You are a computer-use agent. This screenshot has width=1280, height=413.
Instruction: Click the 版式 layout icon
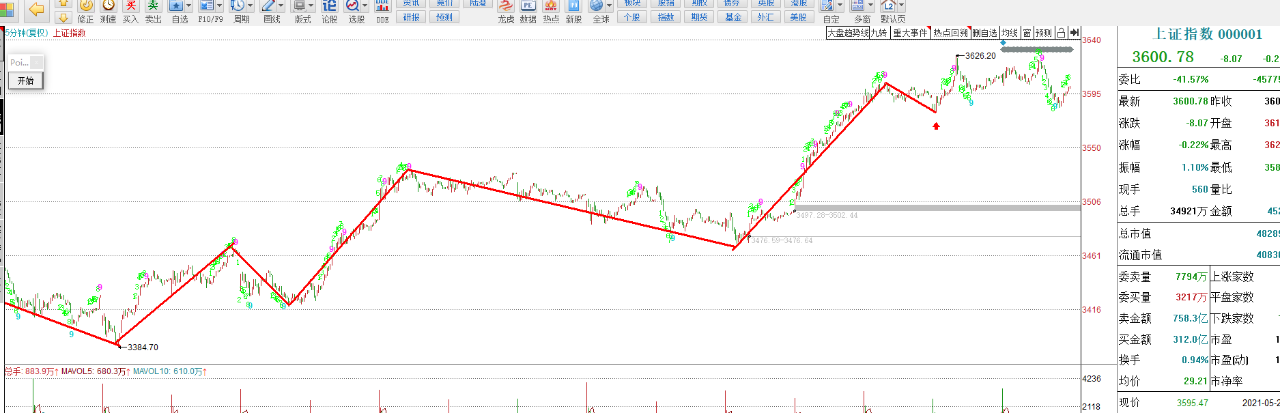tap(299, 5)
